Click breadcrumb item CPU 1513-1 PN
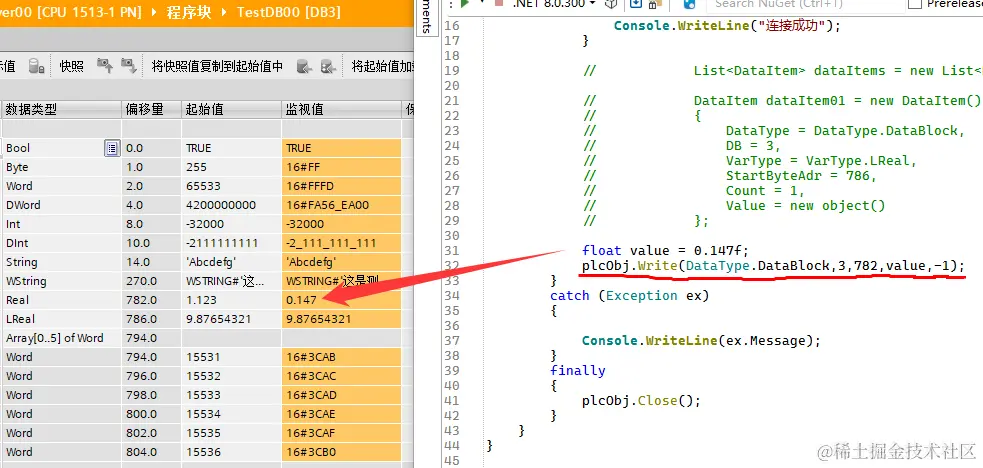Viewport: 983px width, 468px height. 90,12
